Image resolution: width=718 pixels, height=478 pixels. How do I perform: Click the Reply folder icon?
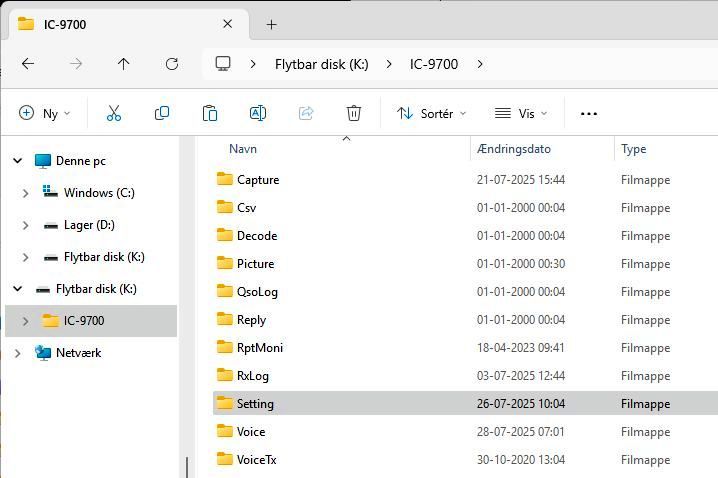click(224, 319)
